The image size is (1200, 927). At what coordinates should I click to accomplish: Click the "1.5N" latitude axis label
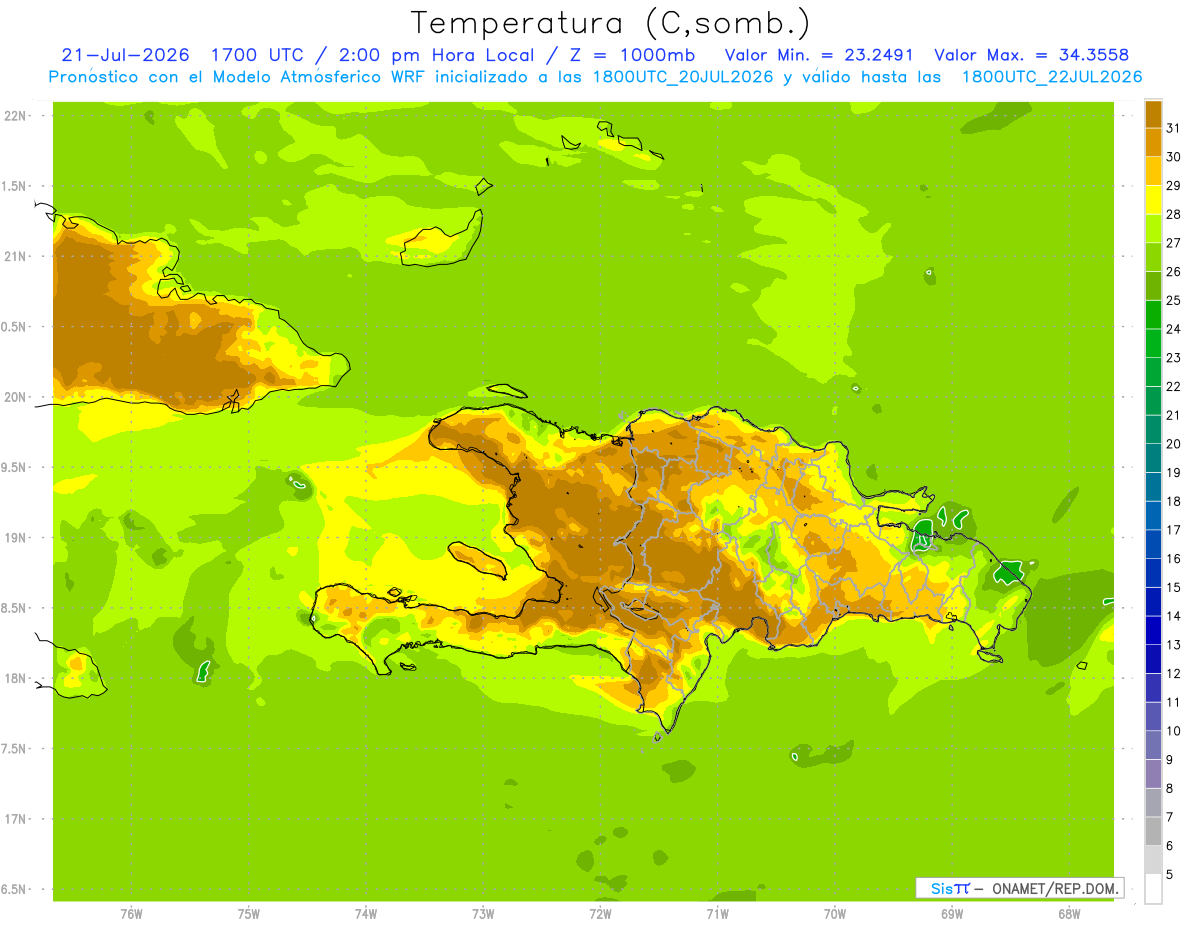point(15,186)
